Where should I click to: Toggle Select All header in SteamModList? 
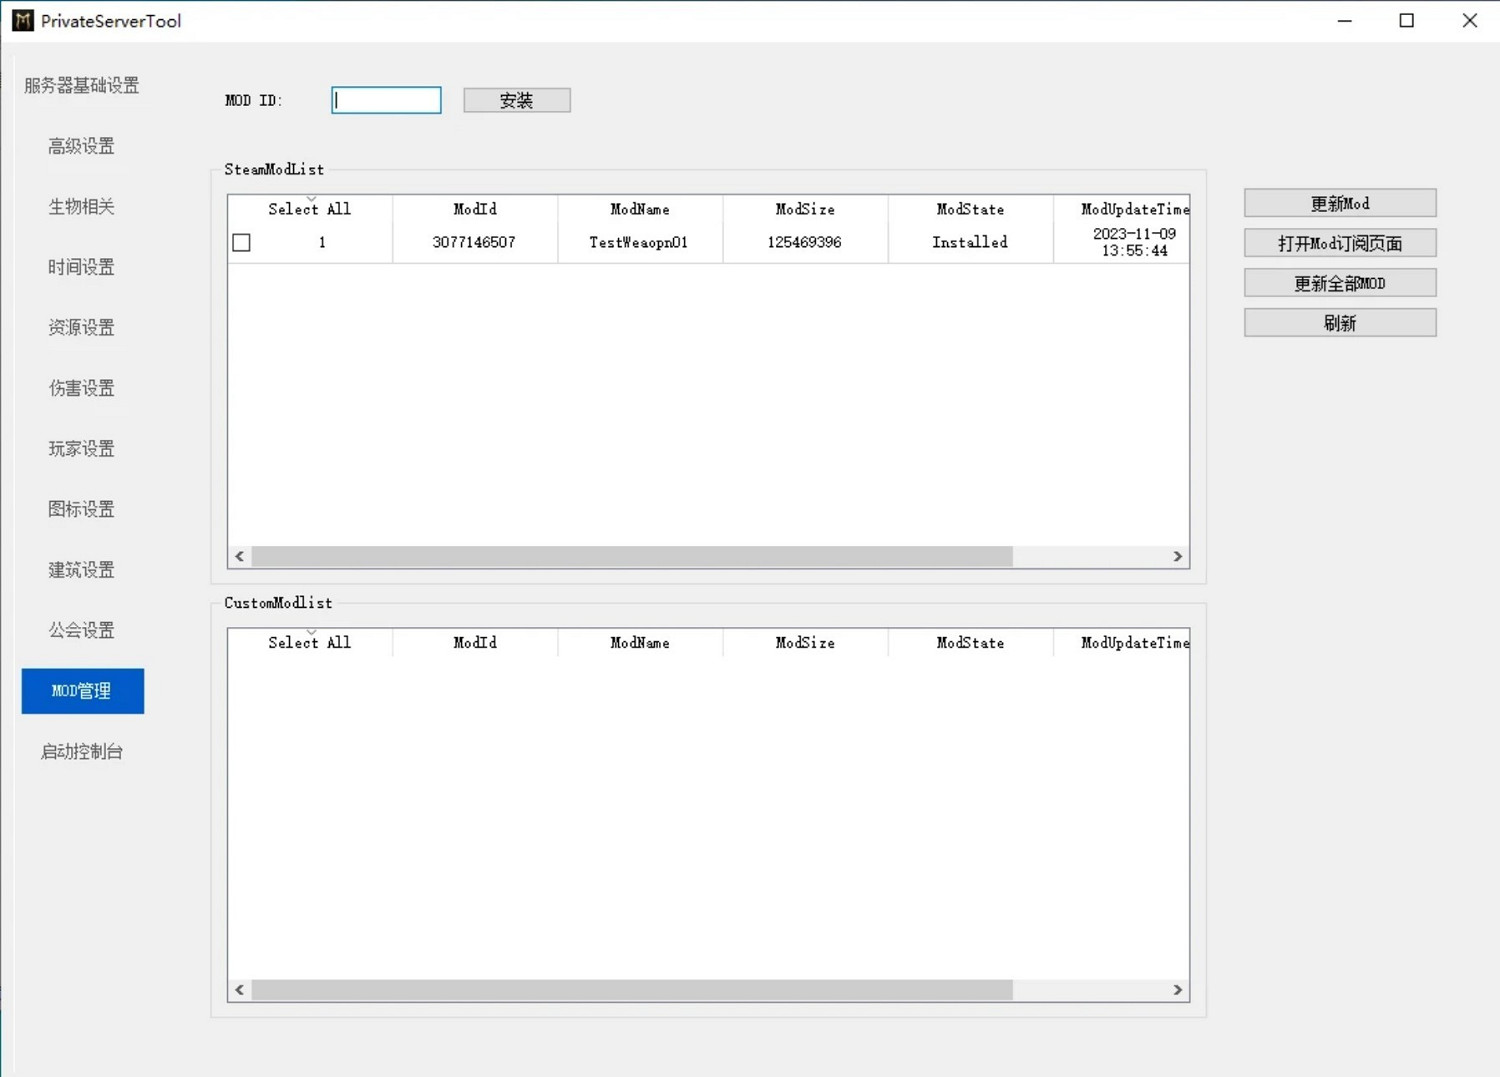pos(309,209)
